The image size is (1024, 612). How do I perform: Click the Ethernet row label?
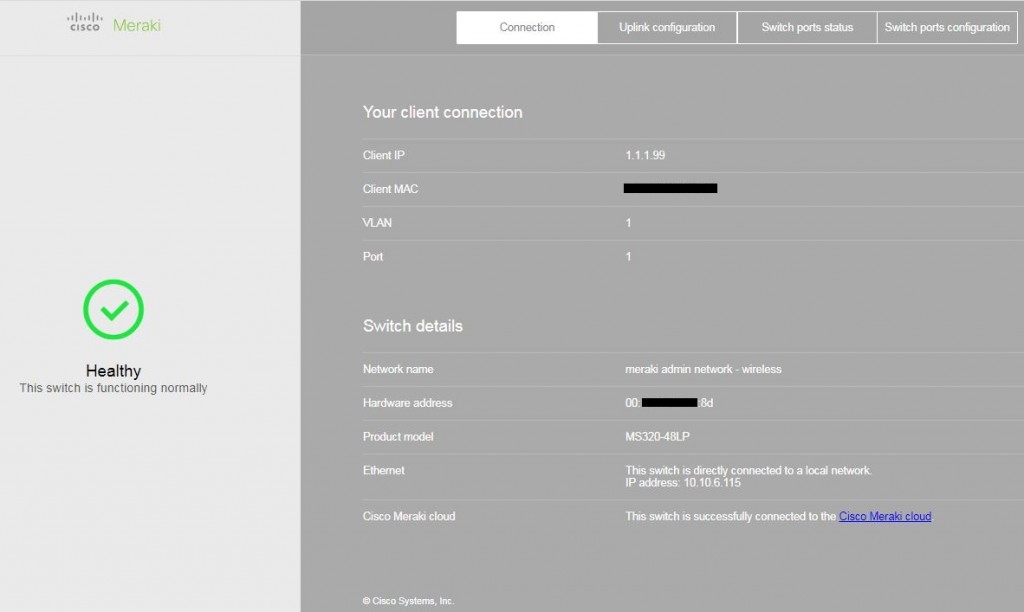pos(383,470)
